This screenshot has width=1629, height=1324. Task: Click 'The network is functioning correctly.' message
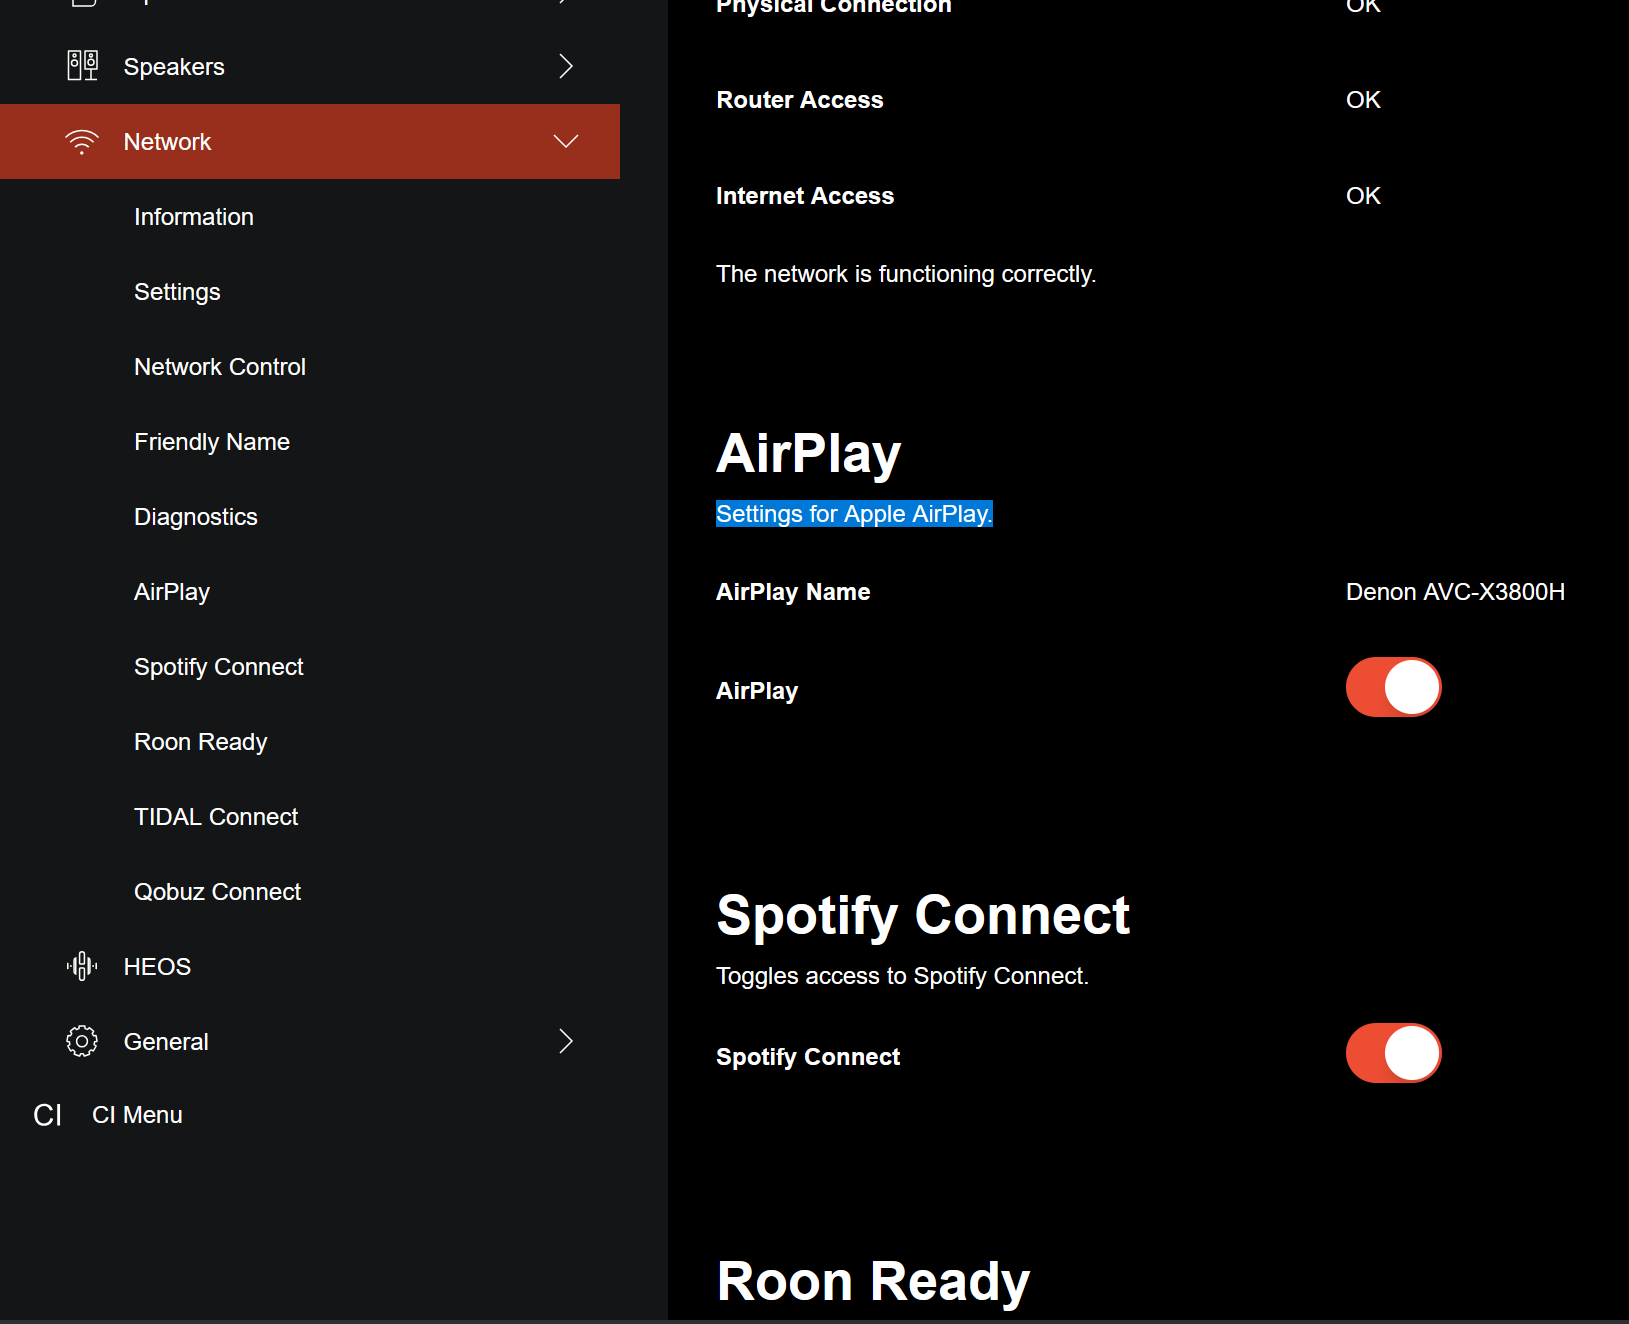906,274
